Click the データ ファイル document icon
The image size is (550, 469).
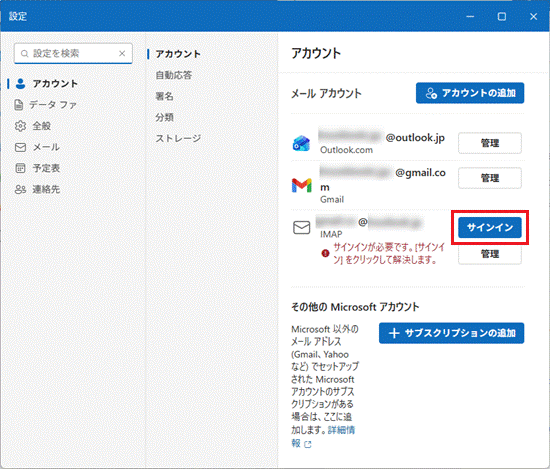coord(19,105)
